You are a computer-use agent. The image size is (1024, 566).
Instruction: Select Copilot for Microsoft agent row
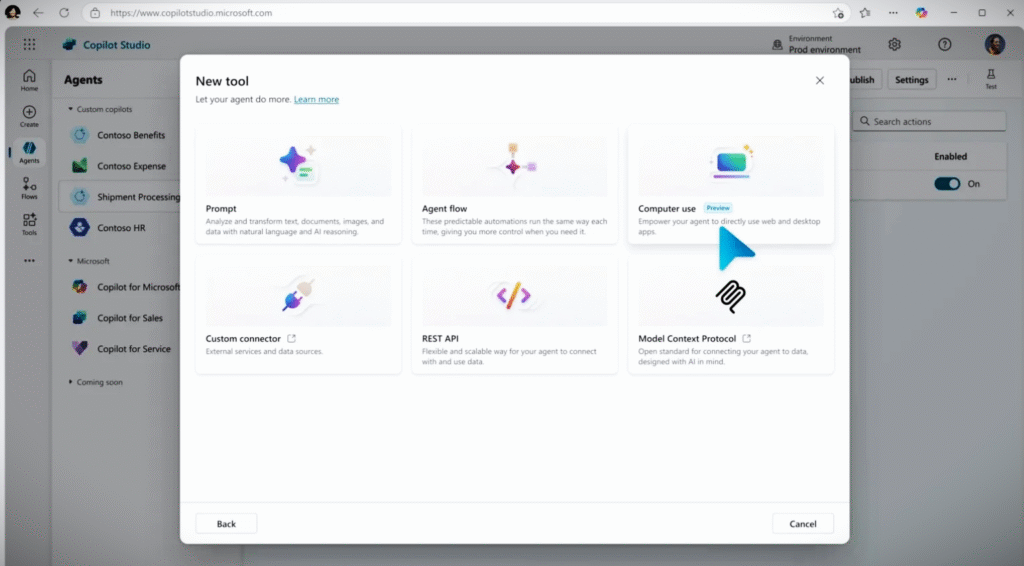click(120, 287)
